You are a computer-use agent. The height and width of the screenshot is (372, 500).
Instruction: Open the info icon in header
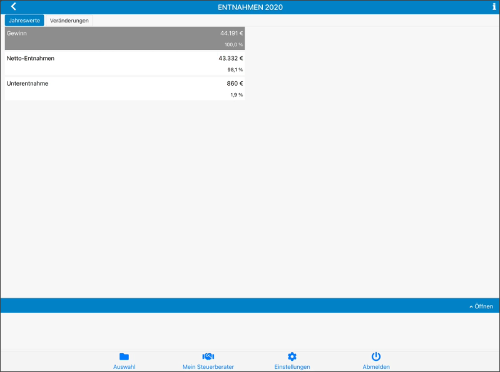[x=494, y=7]
